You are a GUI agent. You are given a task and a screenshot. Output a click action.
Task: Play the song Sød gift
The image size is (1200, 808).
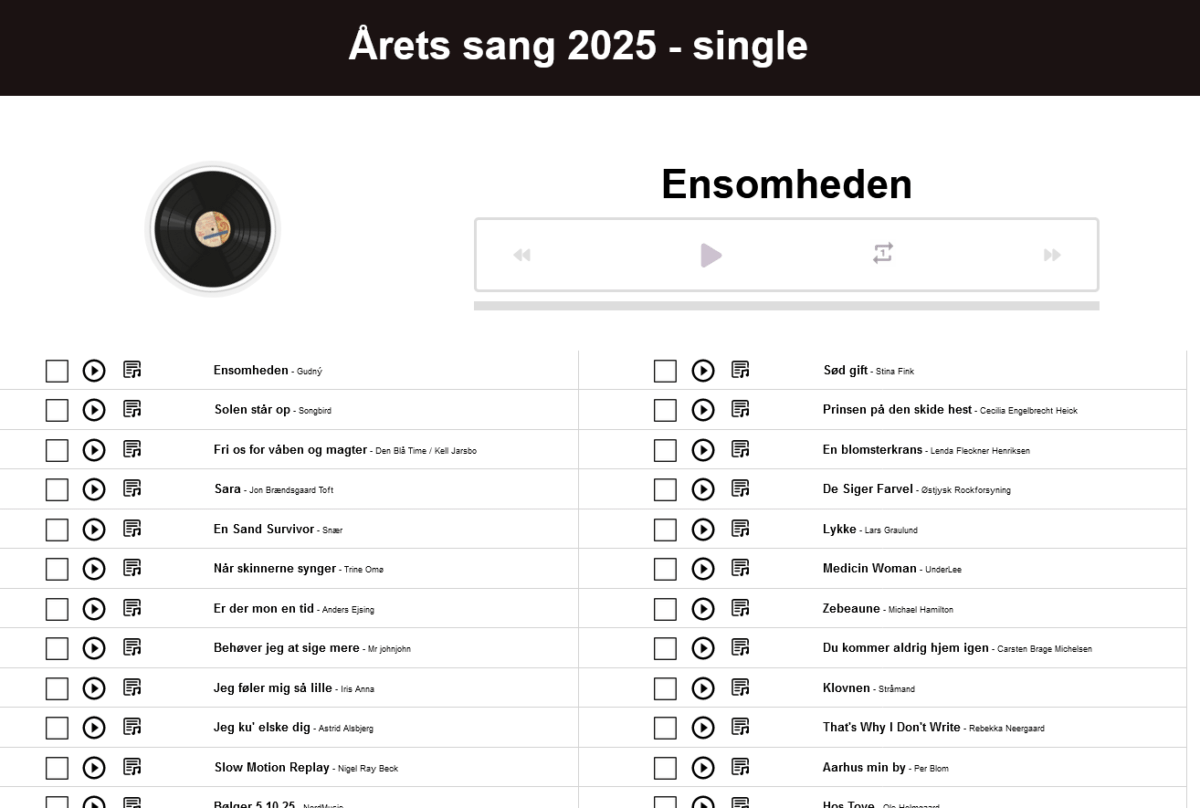coord(703,371)
